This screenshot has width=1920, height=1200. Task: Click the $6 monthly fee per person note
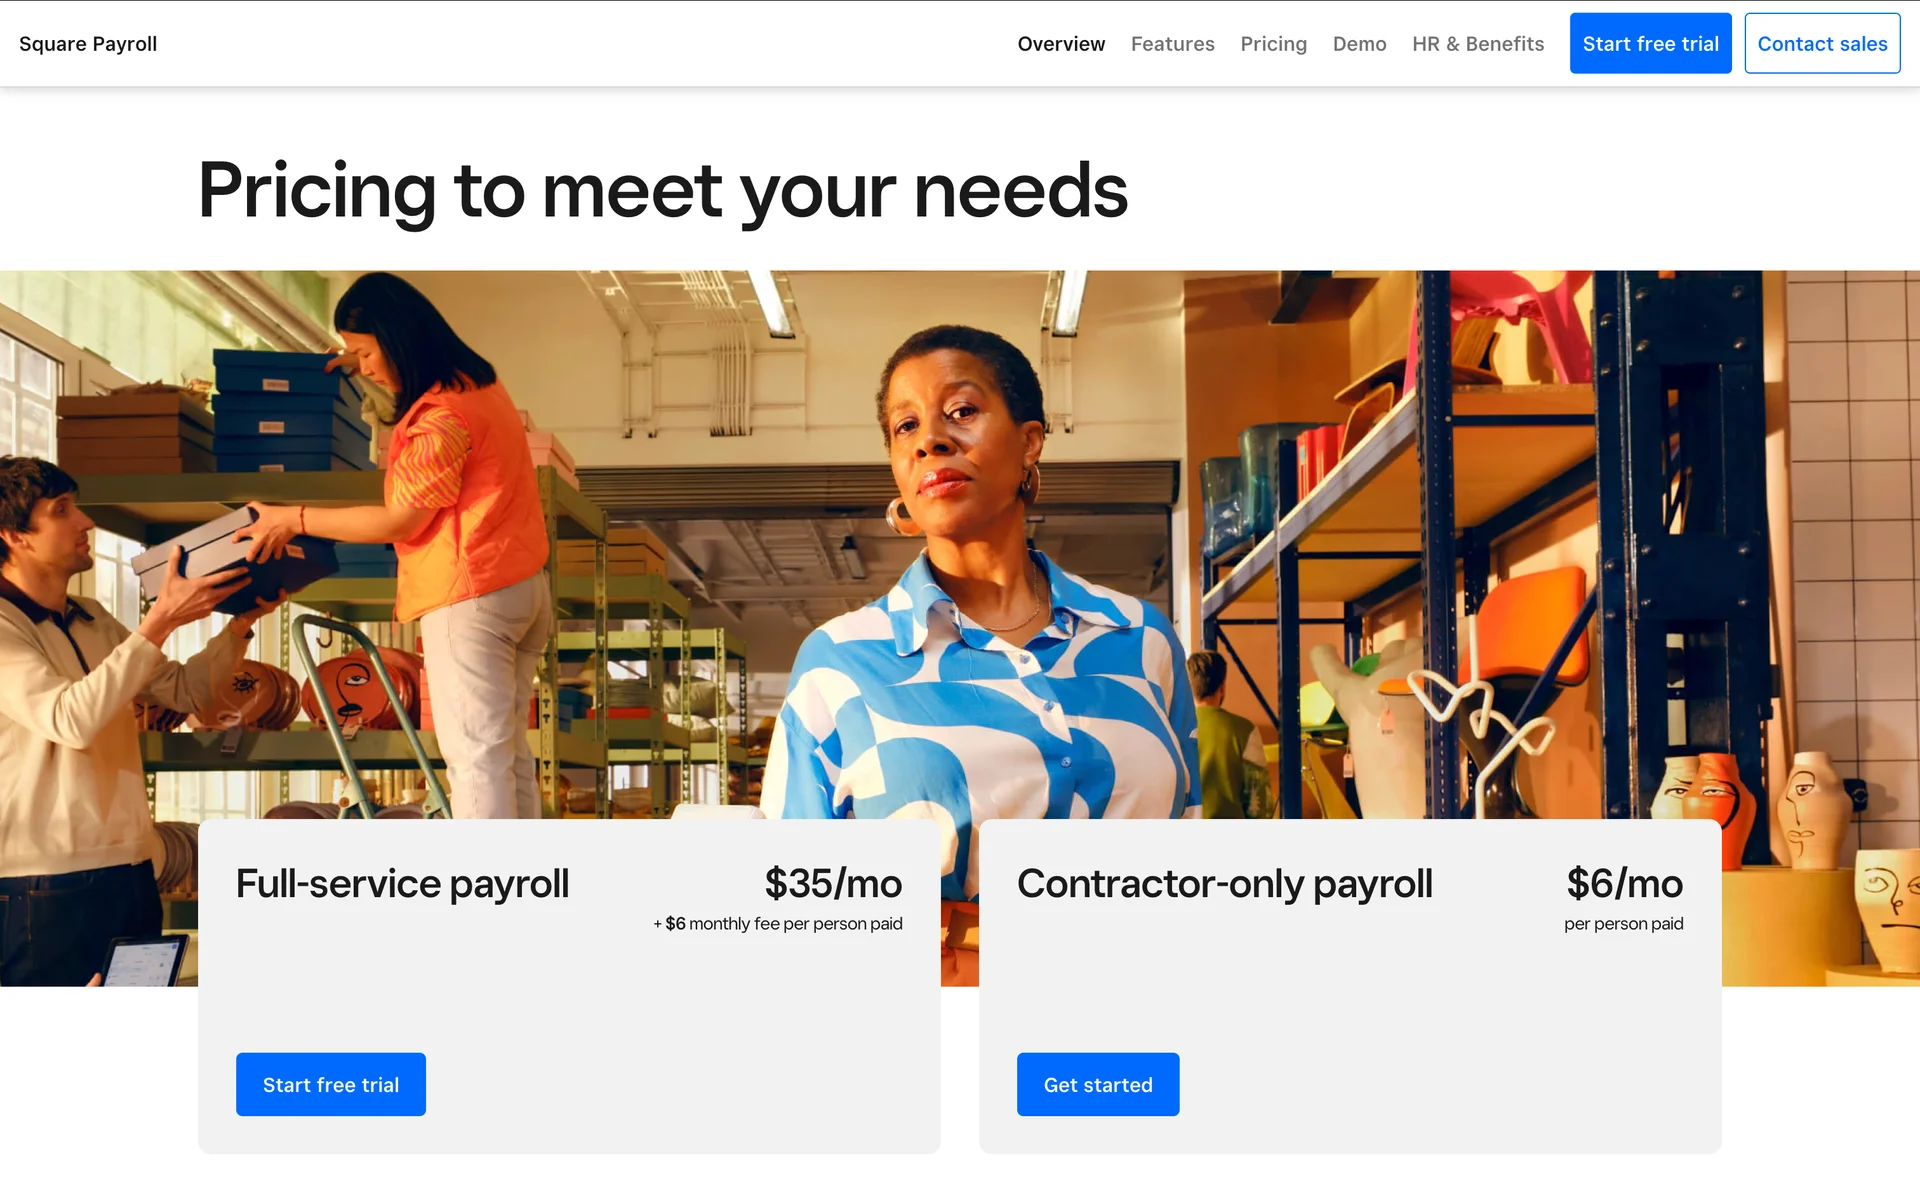pyautogui.click(x=778, y=924)
